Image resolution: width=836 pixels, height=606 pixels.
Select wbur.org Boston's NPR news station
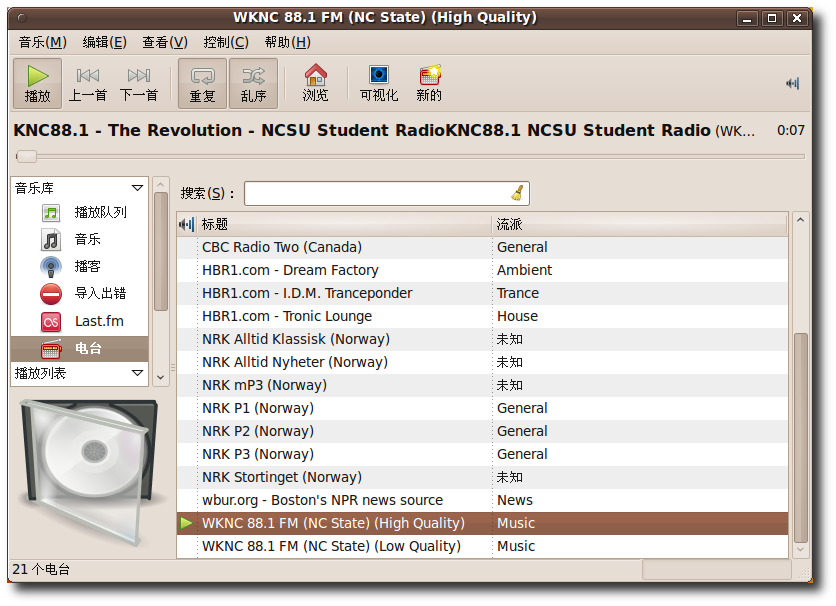coord(322,500)
